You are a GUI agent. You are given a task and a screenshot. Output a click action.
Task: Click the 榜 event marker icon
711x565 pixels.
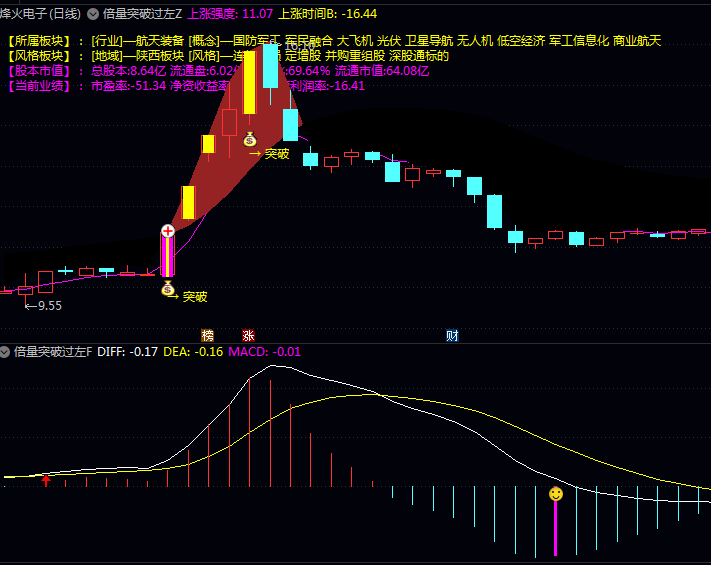tap(207, 336)
